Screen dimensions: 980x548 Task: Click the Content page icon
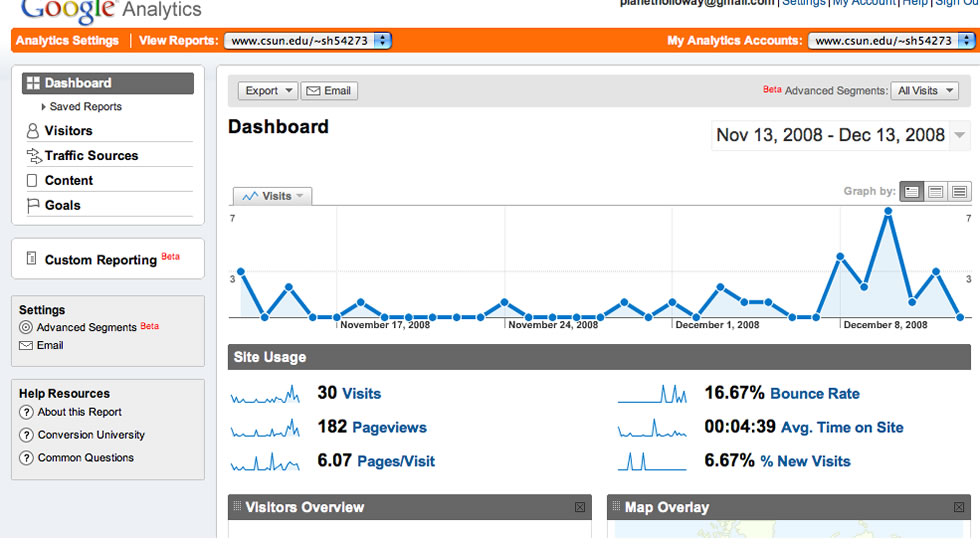tap(32, 181)
